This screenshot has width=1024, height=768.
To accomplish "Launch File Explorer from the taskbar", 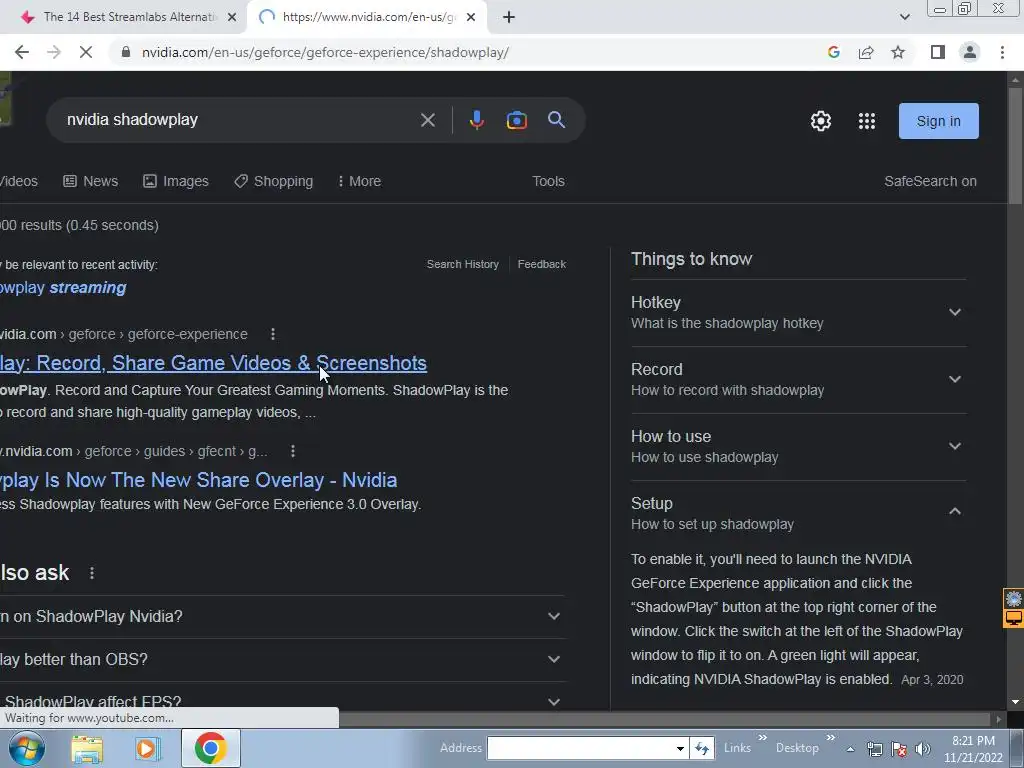I will (x=87, y=748).
